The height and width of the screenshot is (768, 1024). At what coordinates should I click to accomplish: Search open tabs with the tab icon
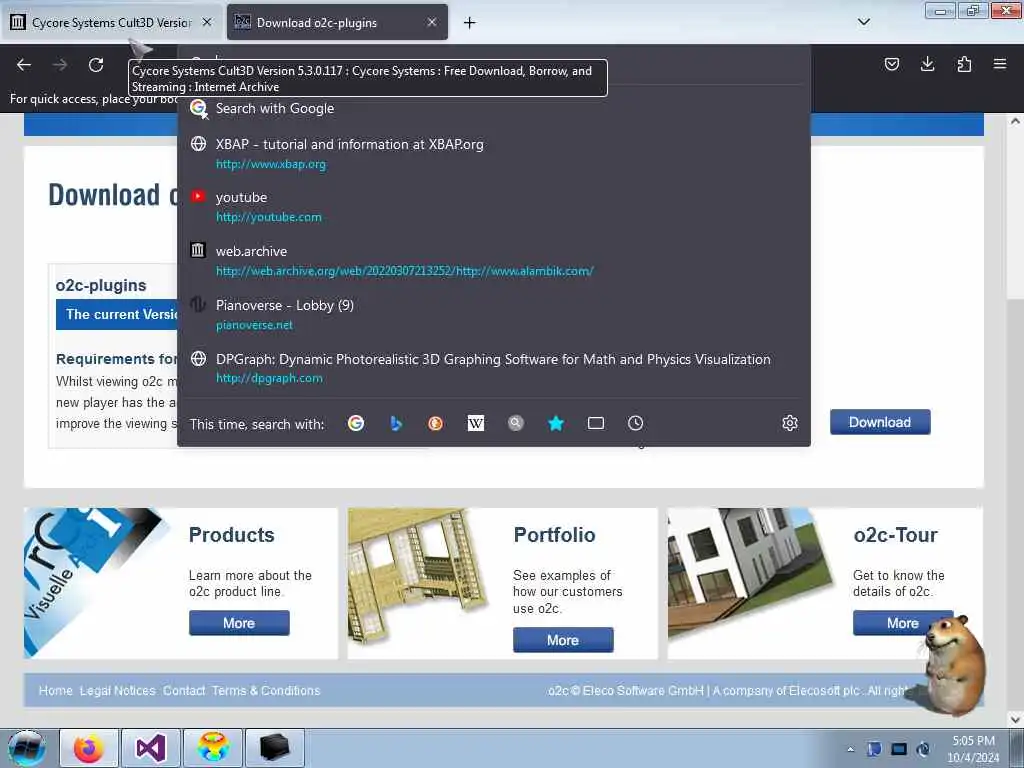point(596,423)
